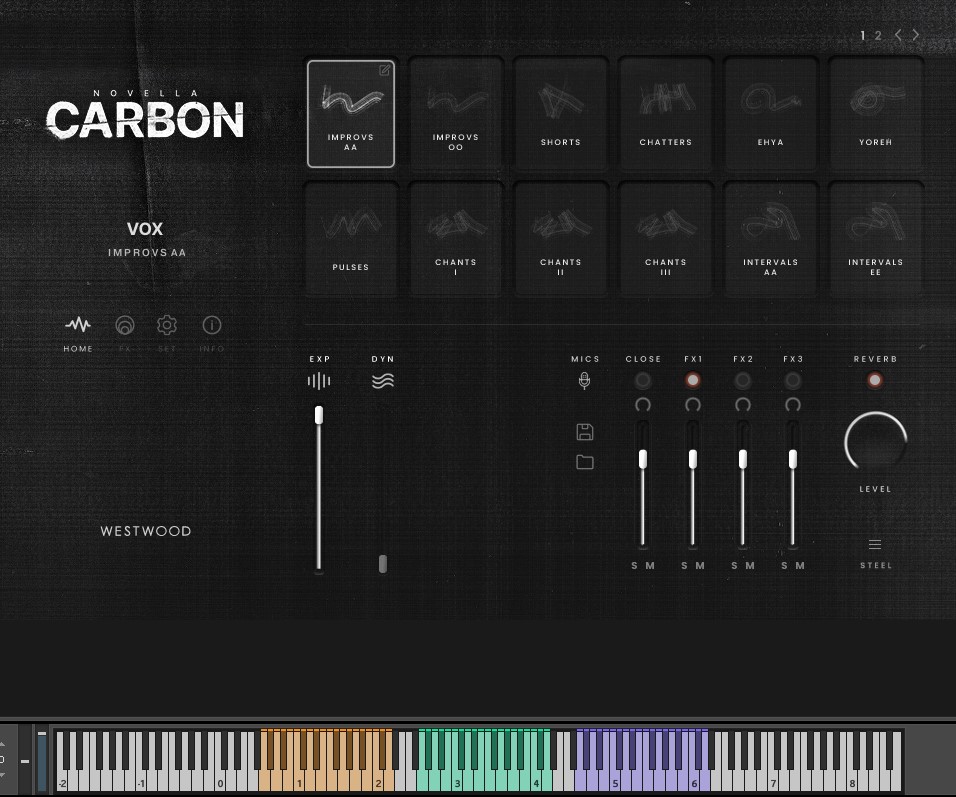This screenshot has width=956, height=797.
Task: Save mic mix with the floppy disk icon
Action: point(585,431)
